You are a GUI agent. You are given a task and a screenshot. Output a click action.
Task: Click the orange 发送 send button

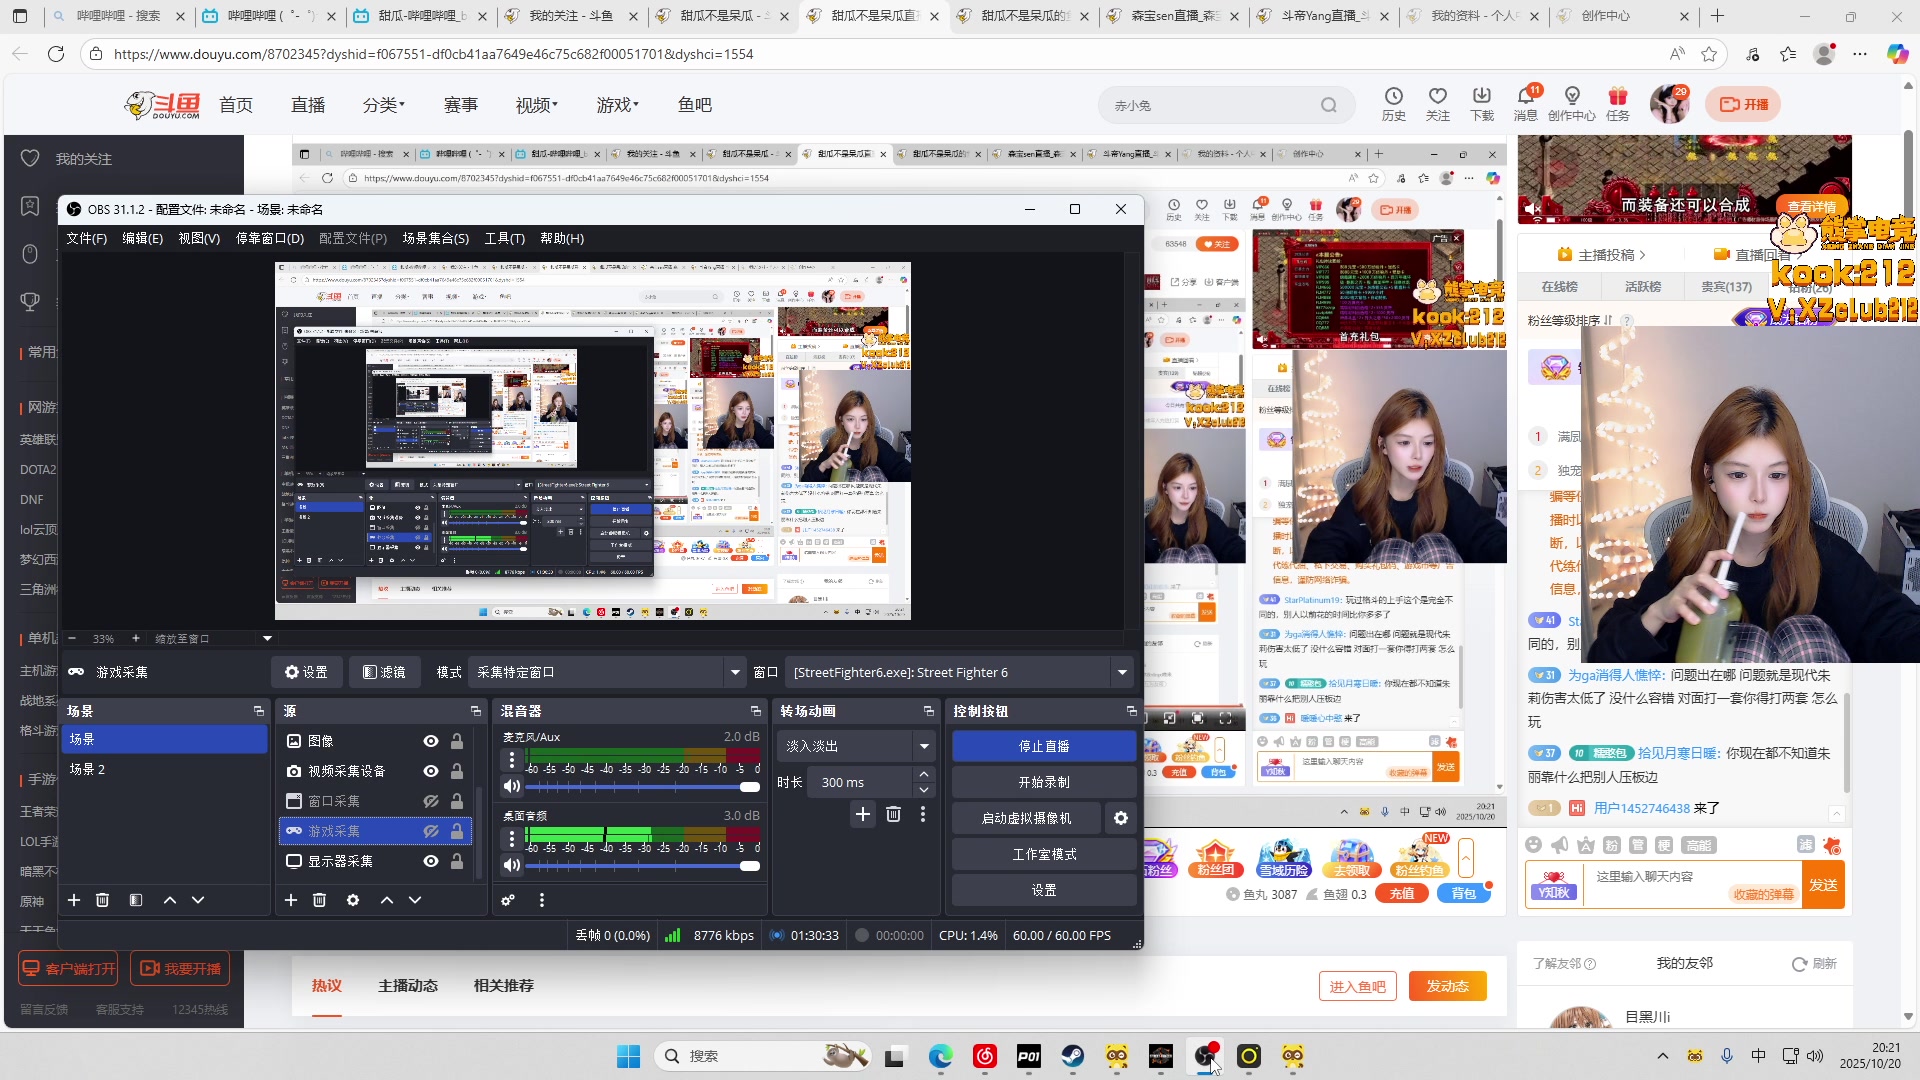click(1822, 884)
